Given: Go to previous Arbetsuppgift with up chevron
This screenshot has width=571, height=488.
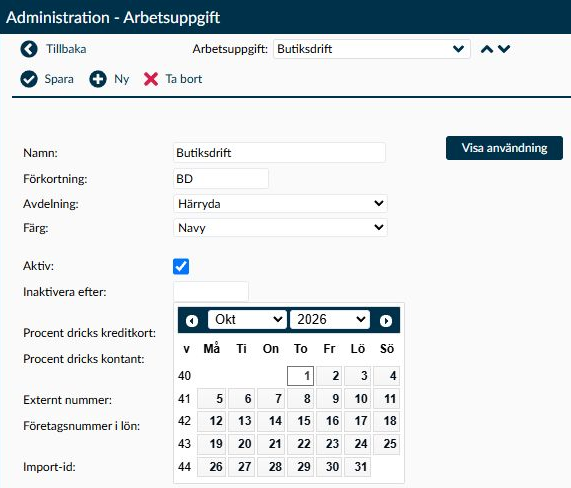Looking at the screenshot, I should [x=487, y=49].
